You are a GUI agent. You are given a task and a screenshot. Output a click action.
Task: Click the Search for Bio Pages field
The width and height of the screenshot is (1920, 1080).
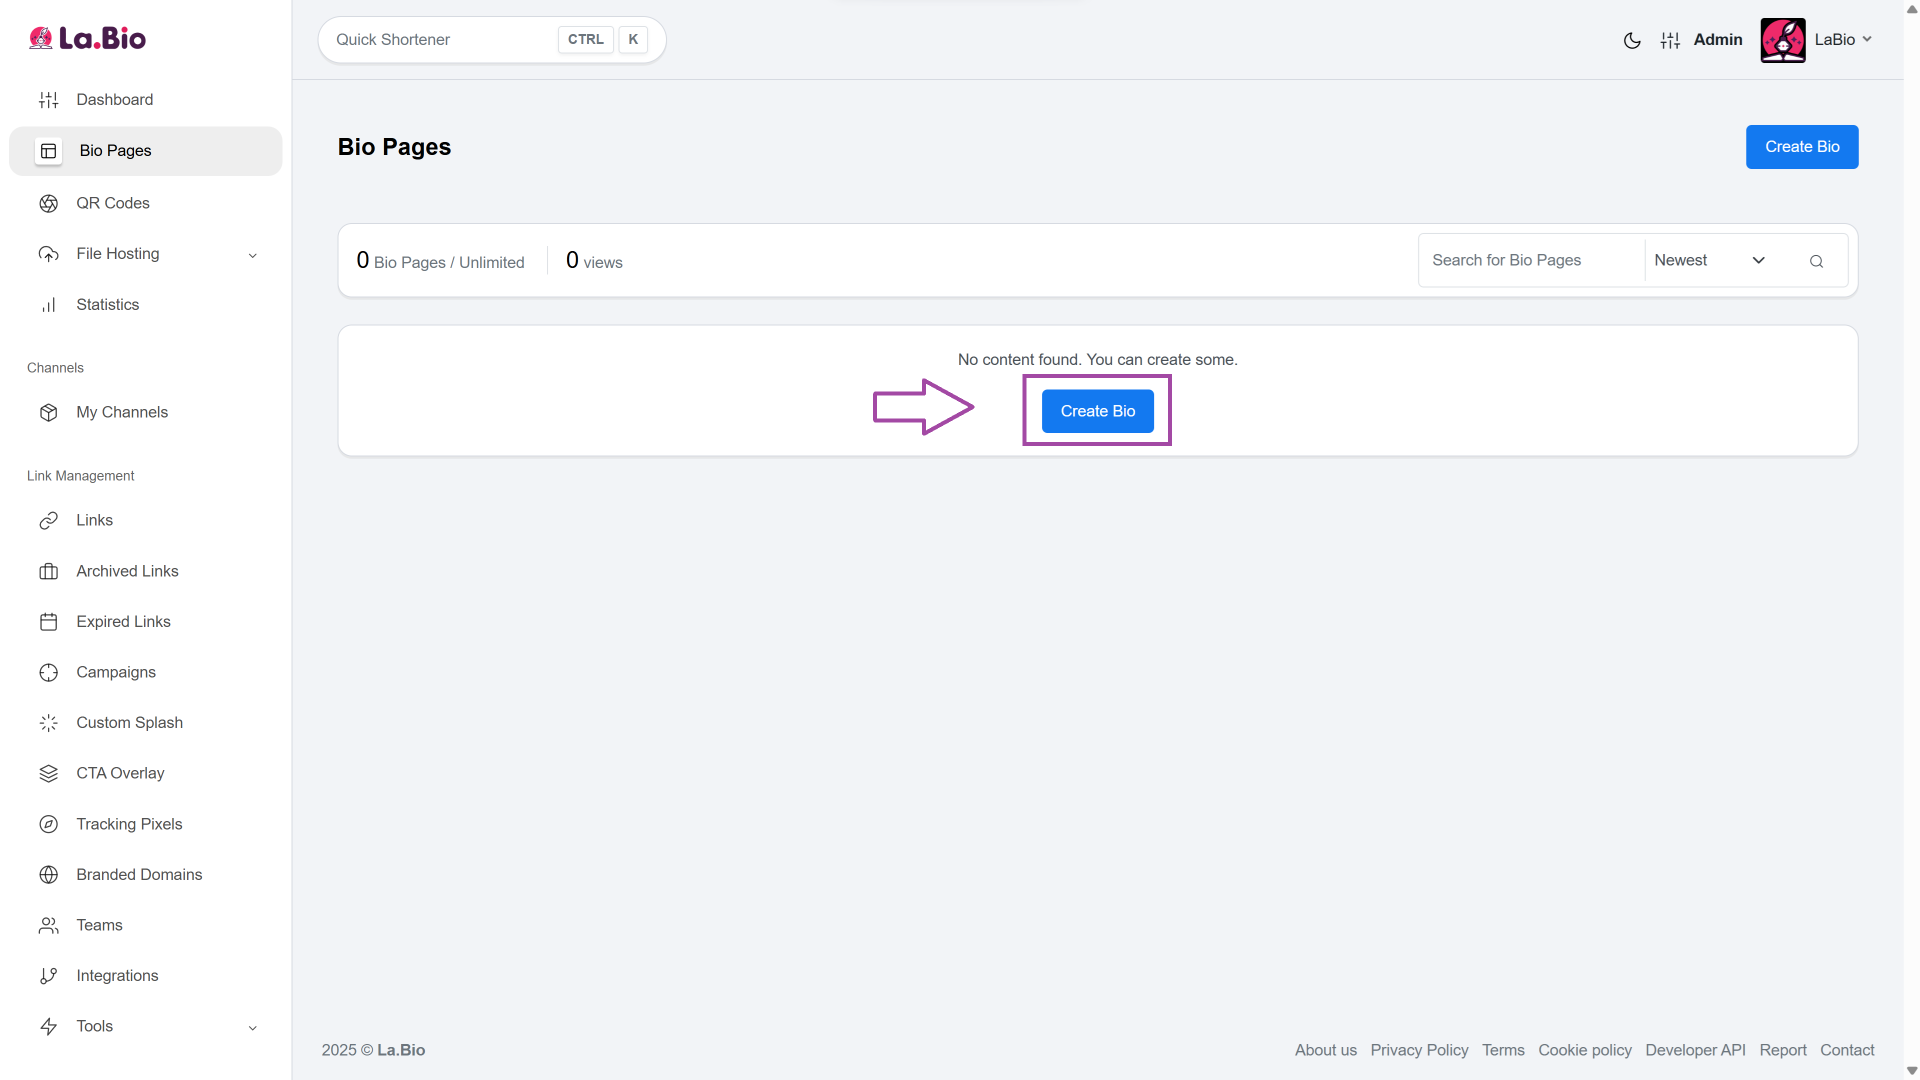click(x=1530, y=260)
